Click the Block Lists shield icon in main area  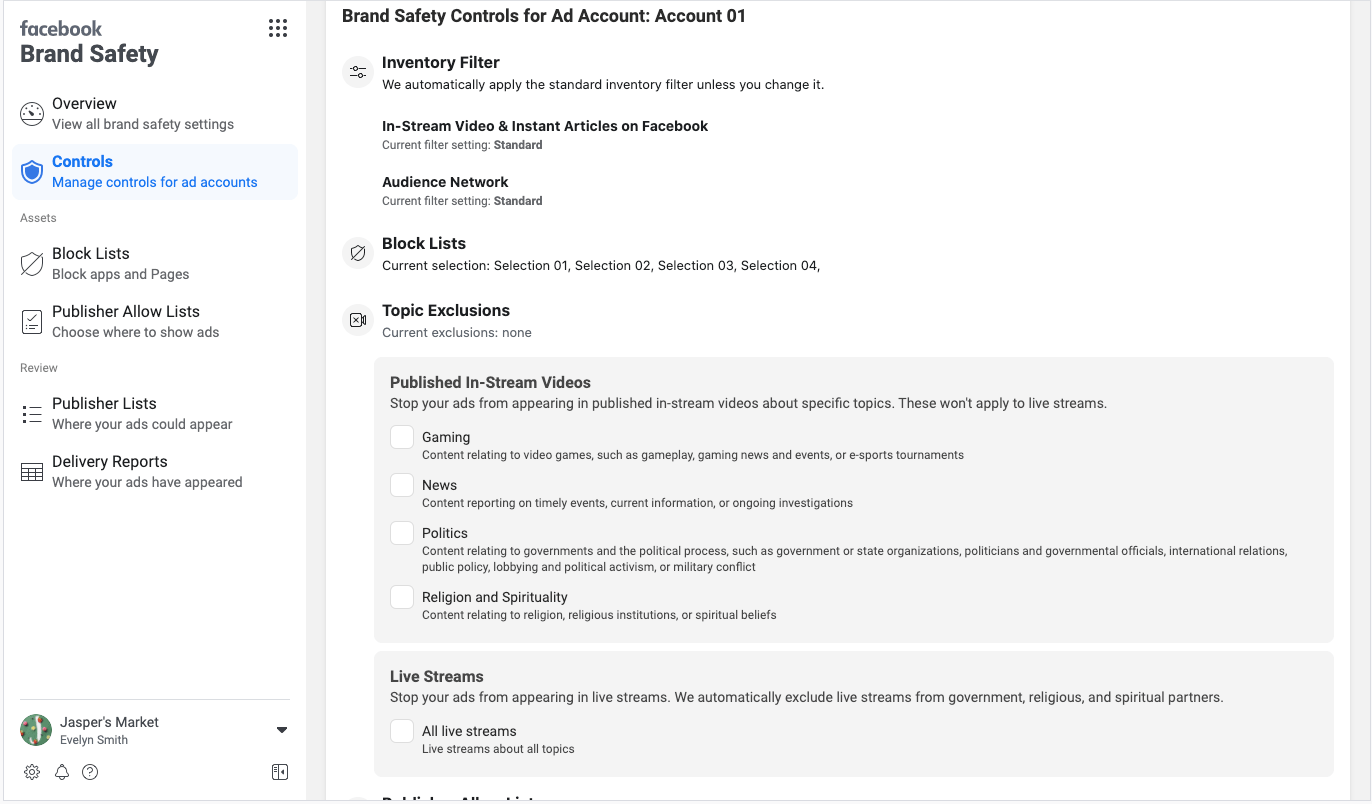tap(357, 252)
